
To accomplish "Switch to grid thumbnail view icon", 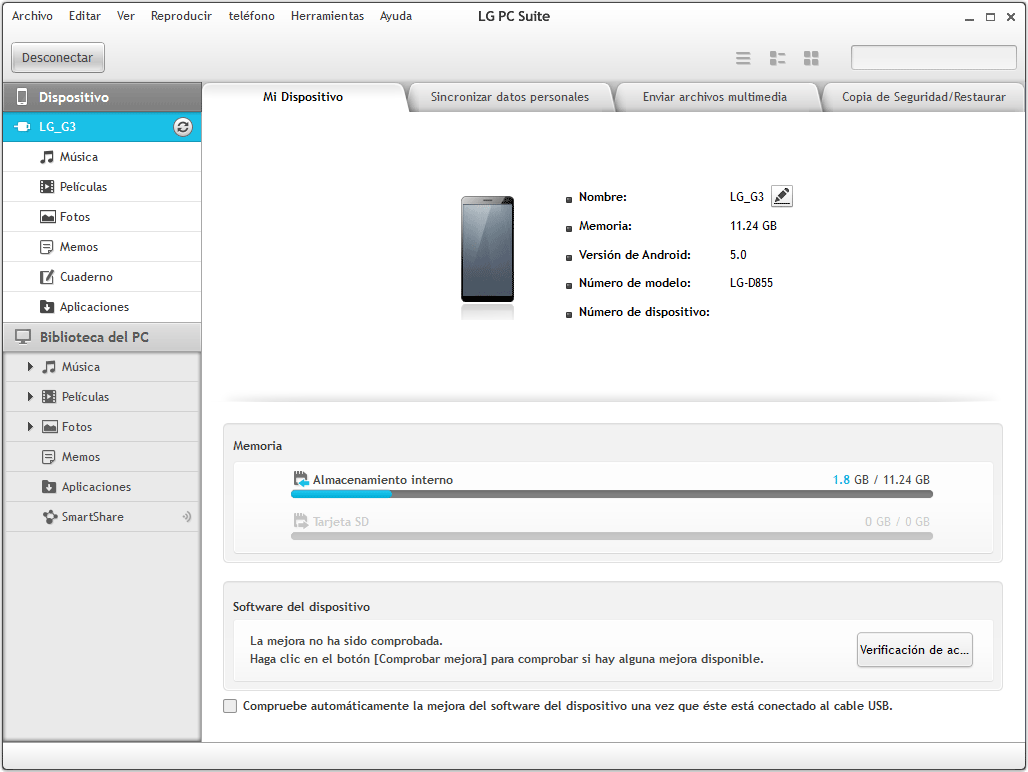I will (x=811, y=58).
